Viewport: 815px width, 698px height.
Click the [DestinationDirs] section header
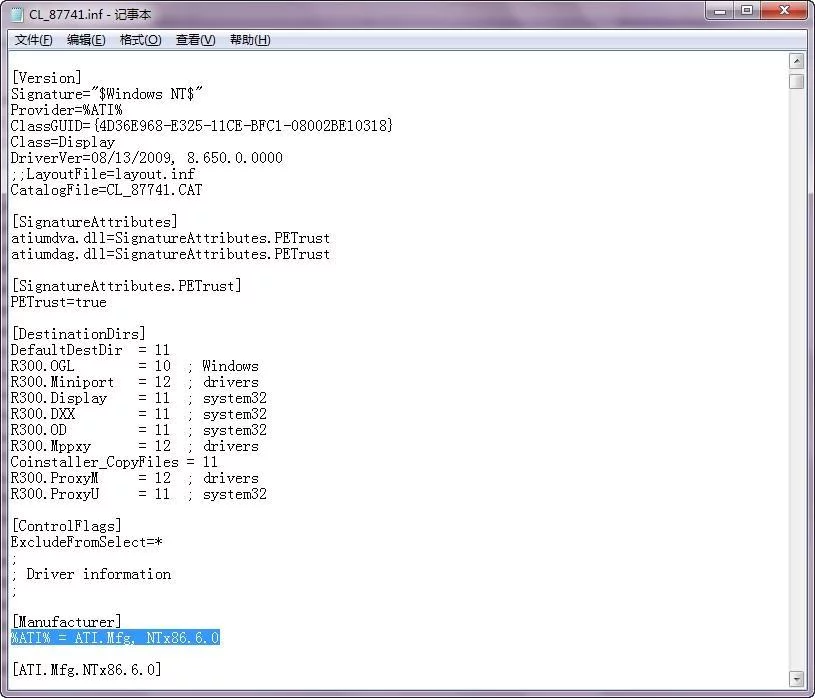[x=78, y=334]
